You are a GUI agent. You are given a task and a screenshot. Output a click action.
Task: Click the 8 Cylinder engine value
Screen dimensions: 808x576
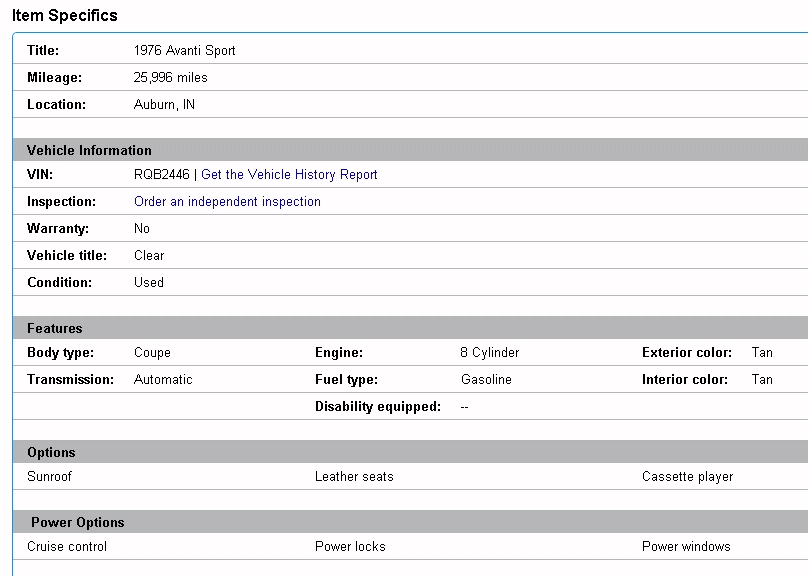click(x=490, y=353)
